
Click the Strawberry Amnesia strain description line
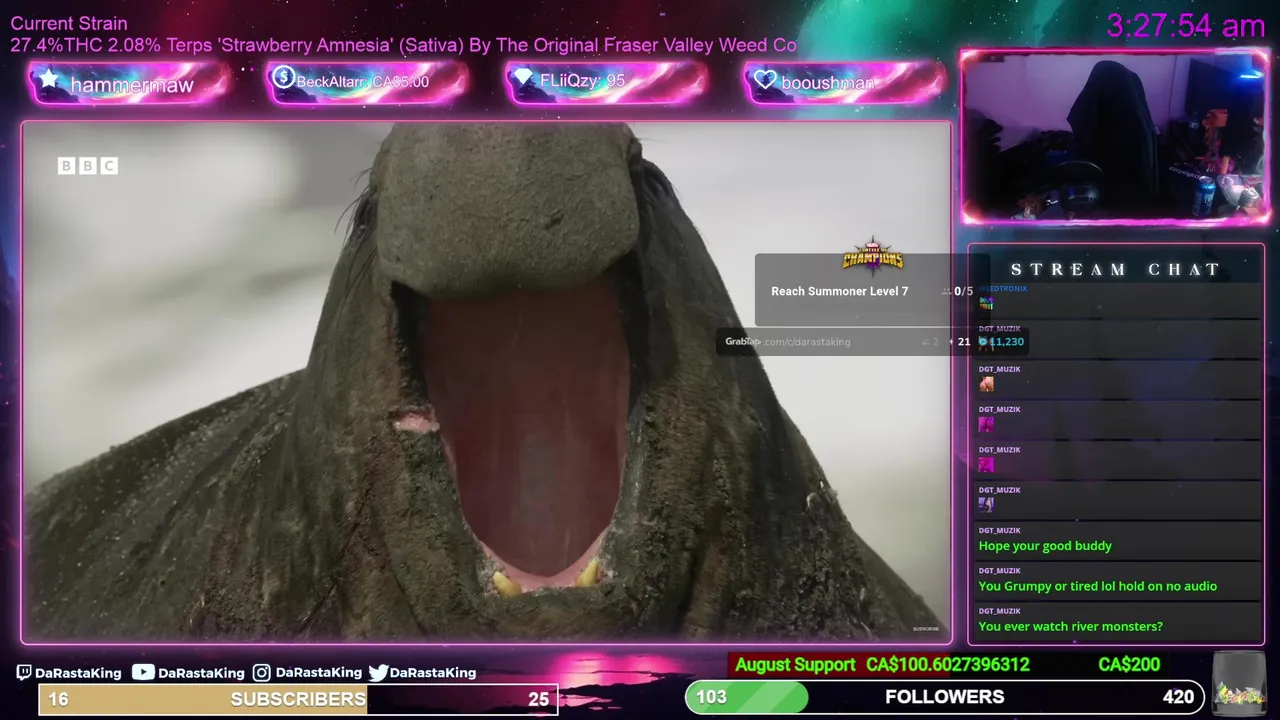tap(404, 45)
